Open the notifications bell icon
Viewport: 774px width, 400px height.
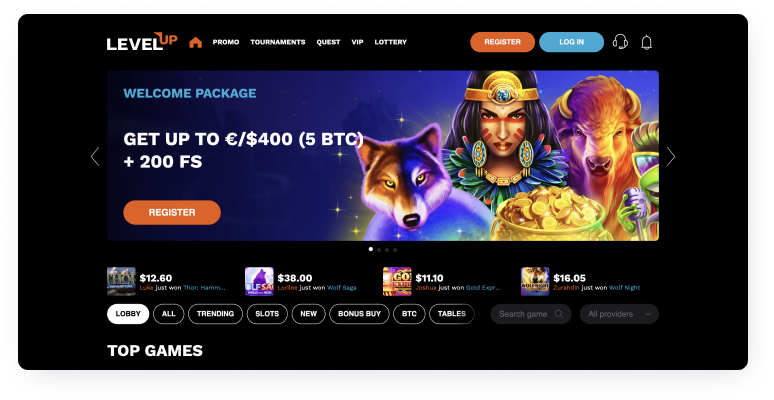[x=646, y=42]
